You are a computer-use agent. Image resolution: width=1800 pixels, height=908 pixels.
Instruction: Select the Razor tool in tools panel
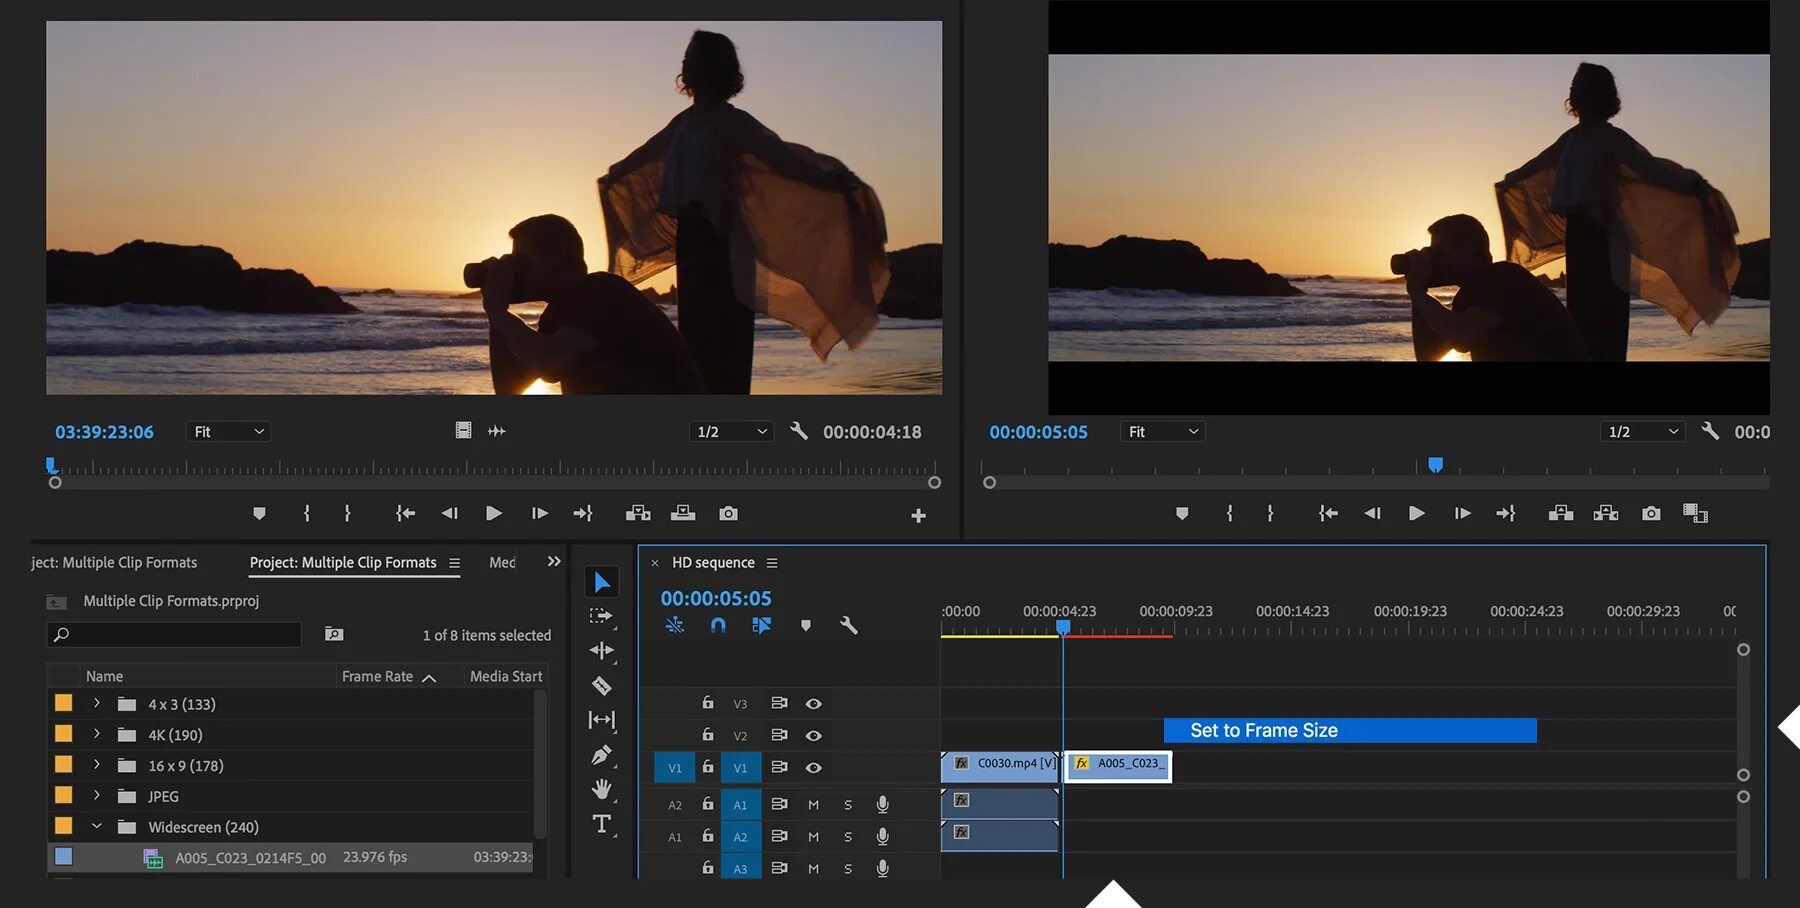pos(601,686)
